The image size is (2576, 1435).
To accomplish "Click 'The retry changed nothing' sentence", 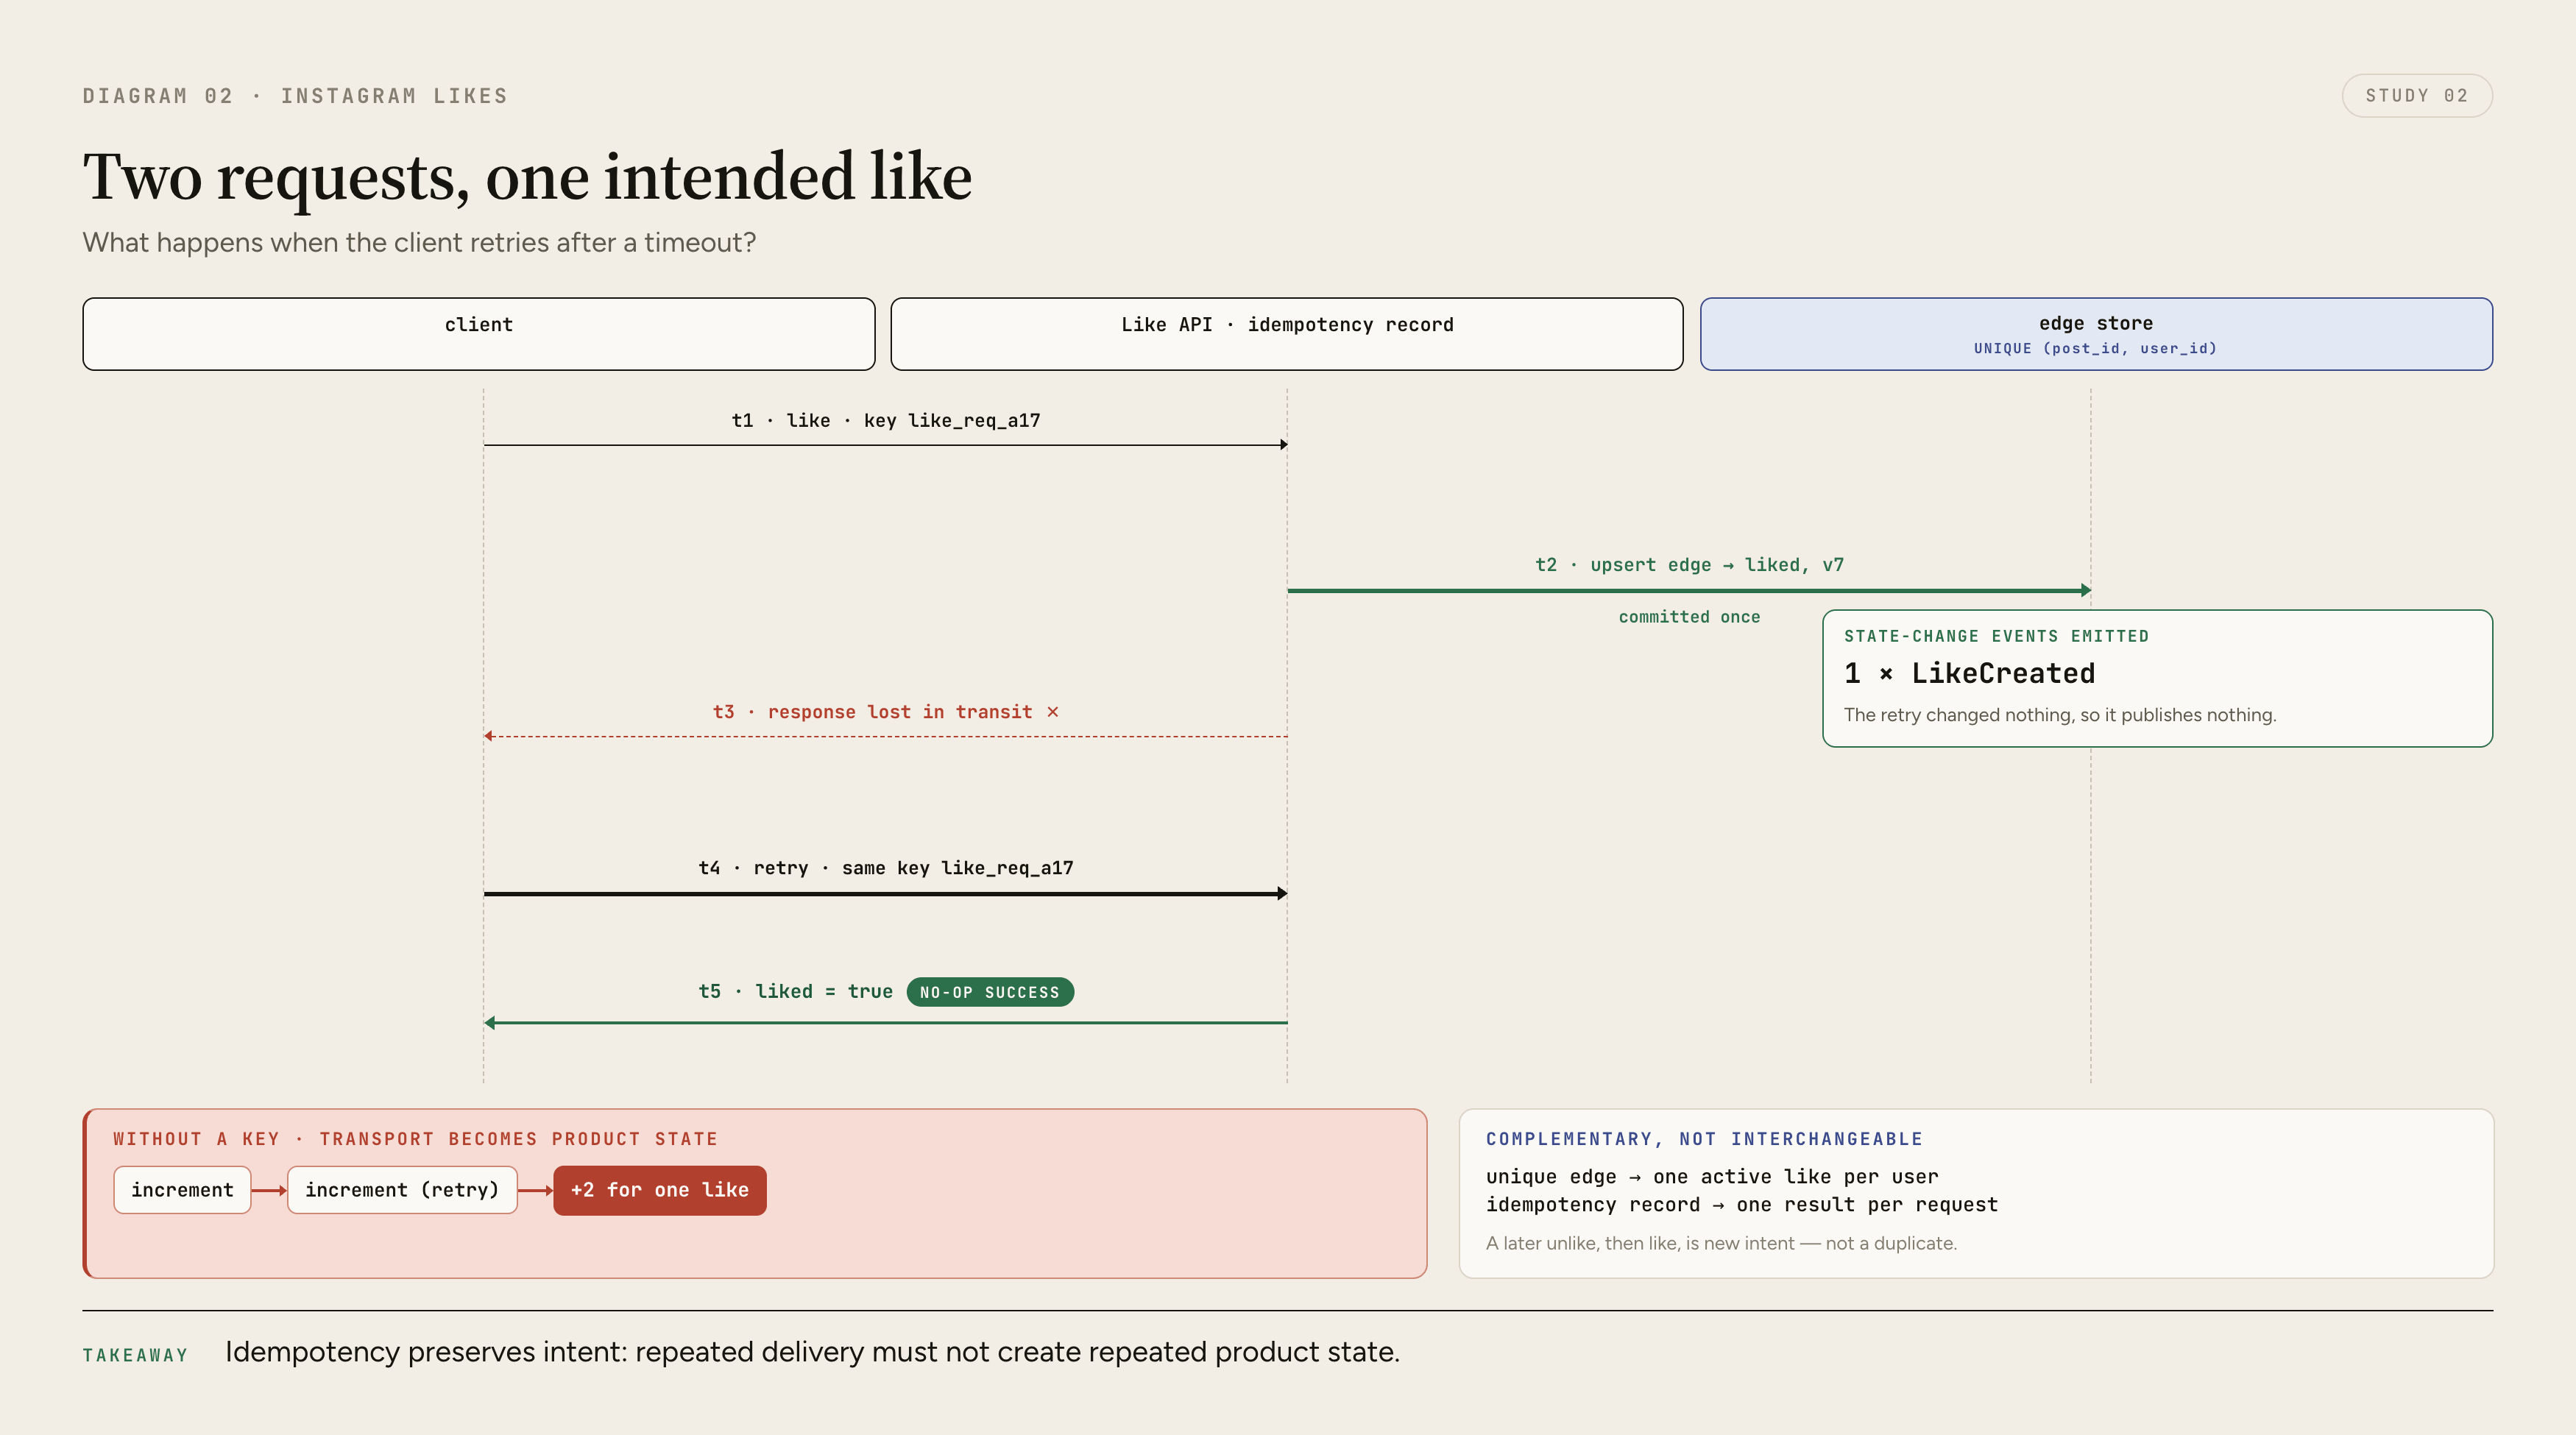I will tap(2060, 715).
